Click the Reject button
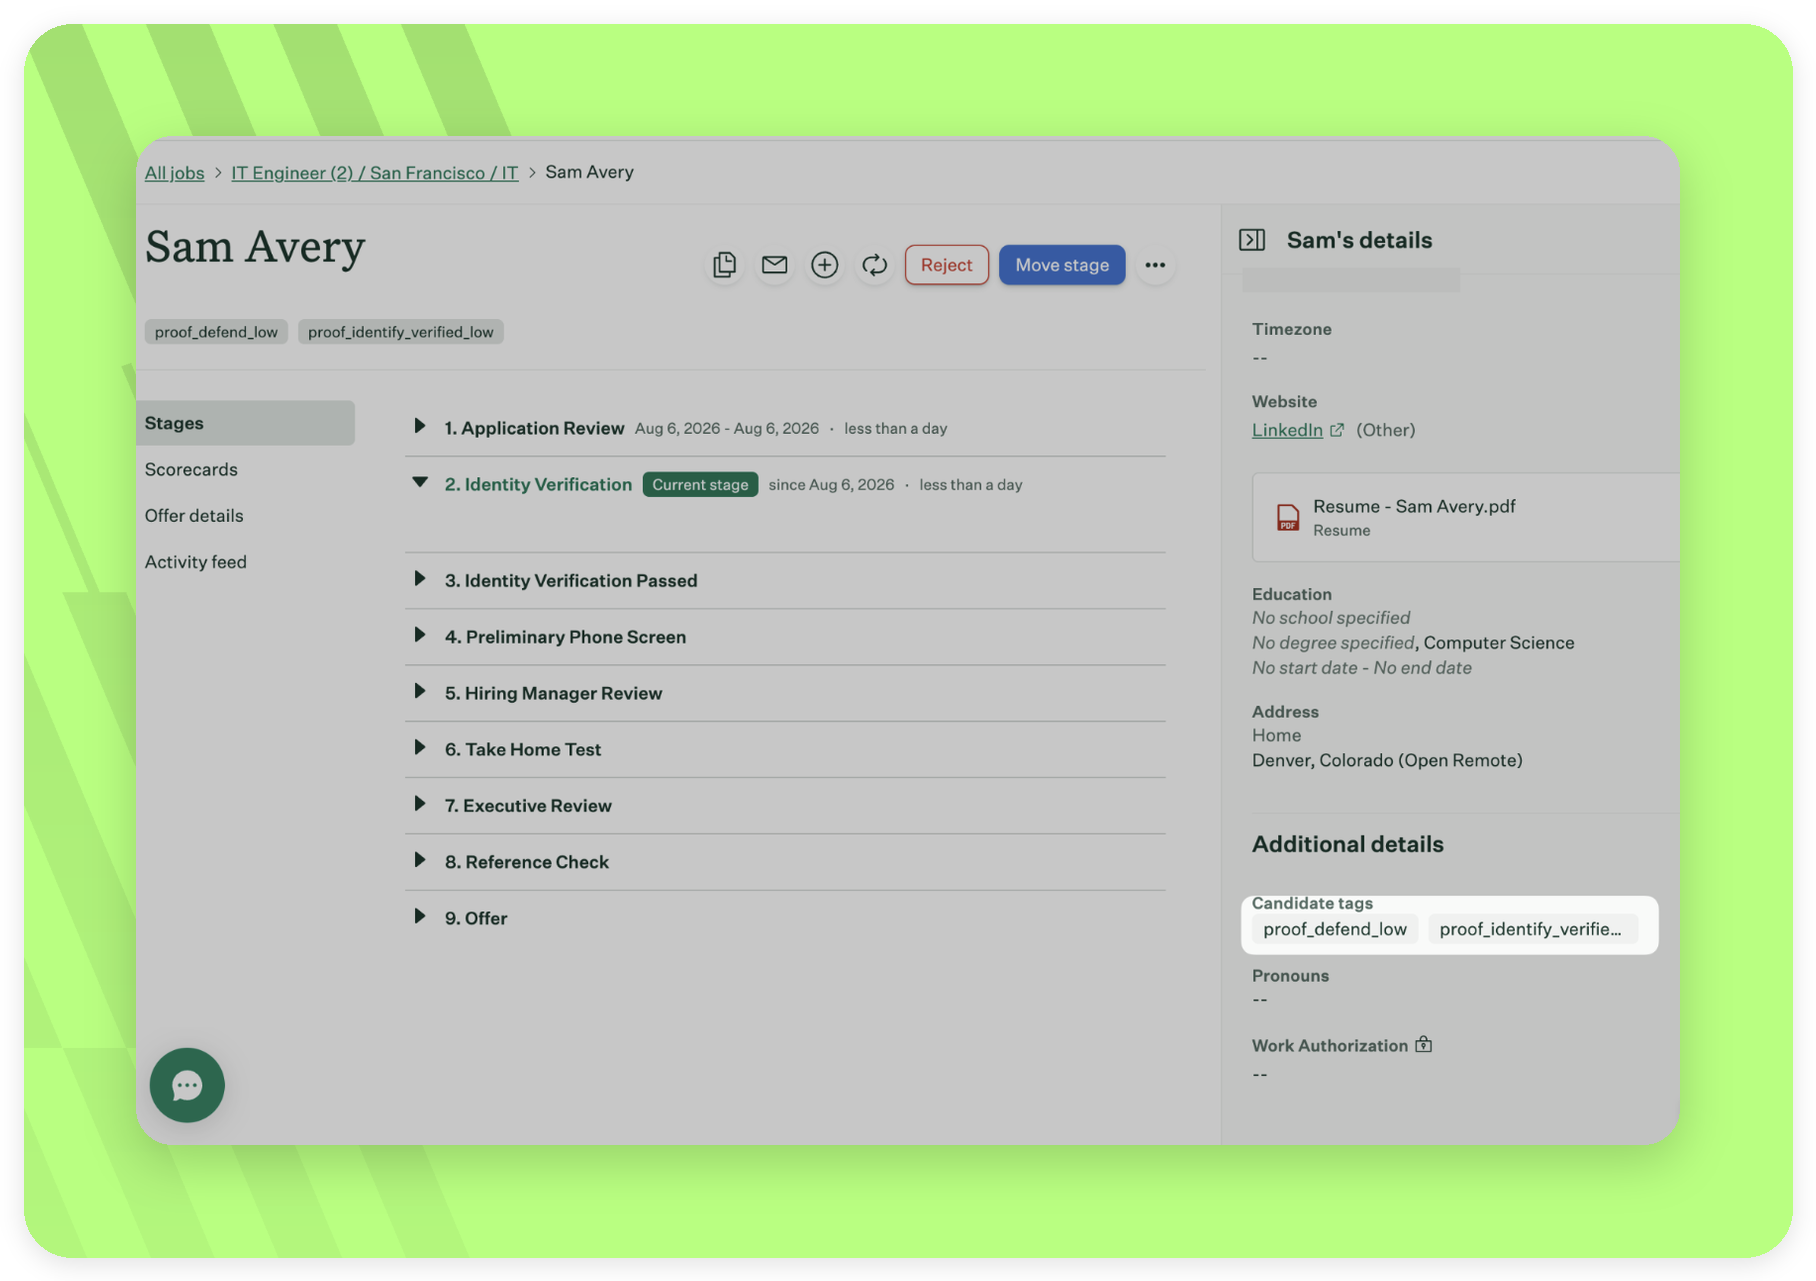1816x1281 pixels. point(946,265)
